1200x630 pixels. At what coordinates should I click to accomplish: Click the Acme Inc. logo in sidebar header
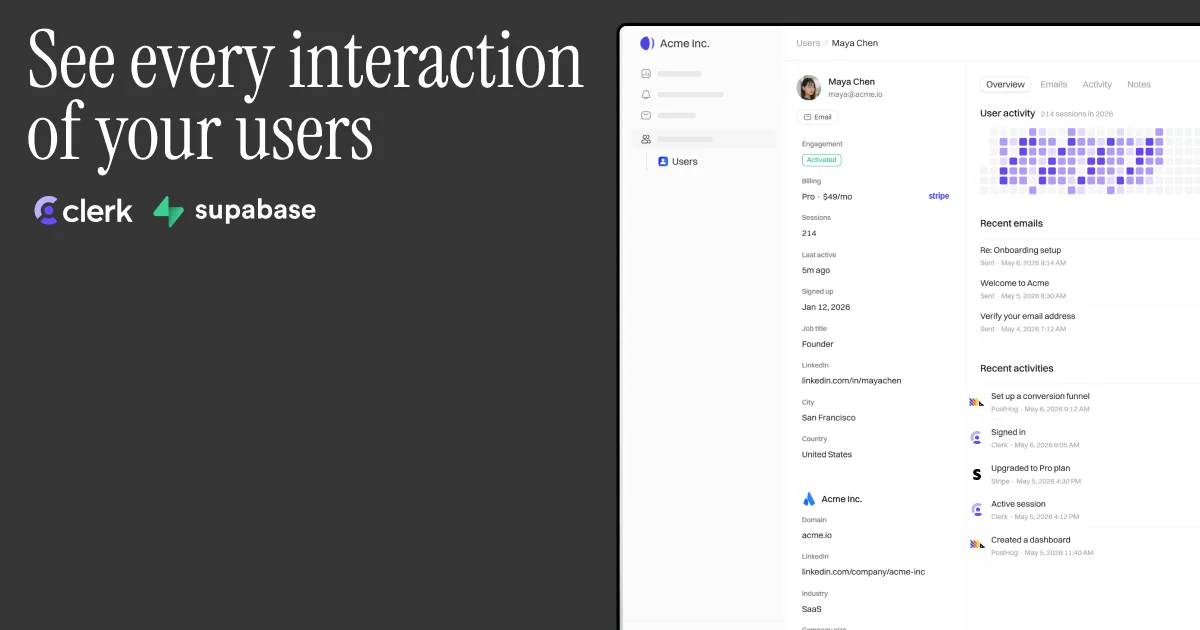click(647, 43)
